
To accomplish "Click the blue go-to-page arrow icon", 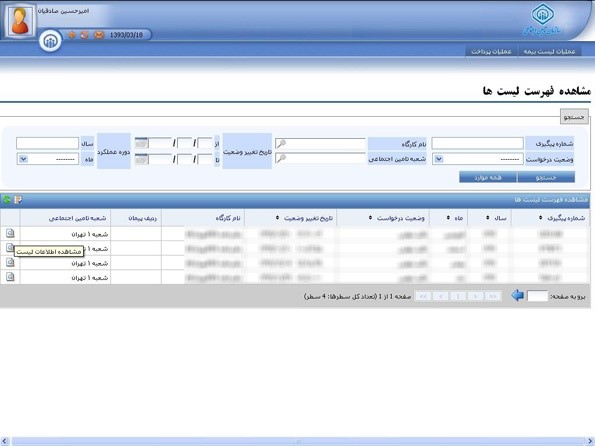I will [518, 295].
